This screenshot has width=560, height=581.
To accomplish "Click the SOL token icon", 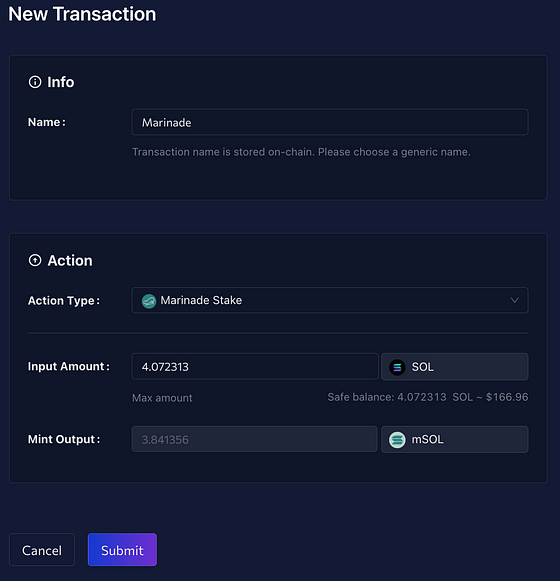I will (397, 367).
